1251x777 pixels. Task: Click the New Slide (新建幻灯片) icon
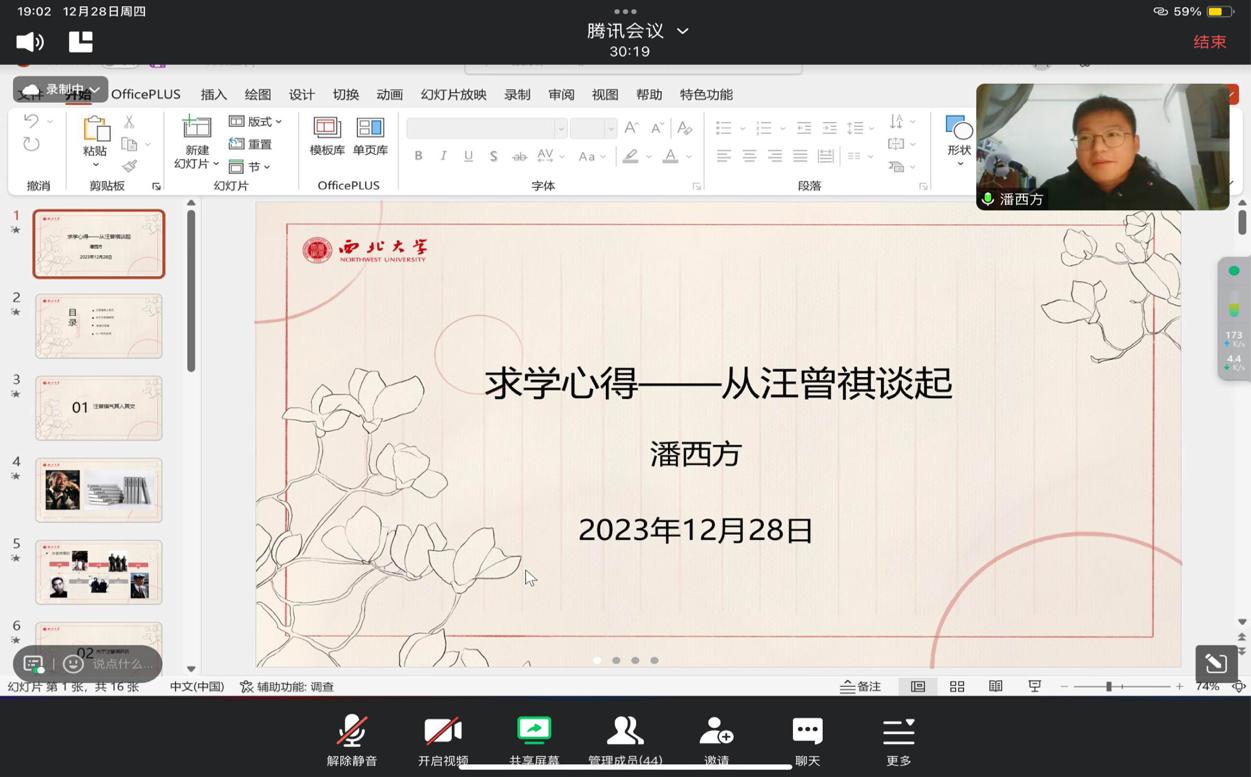(197, 128)
